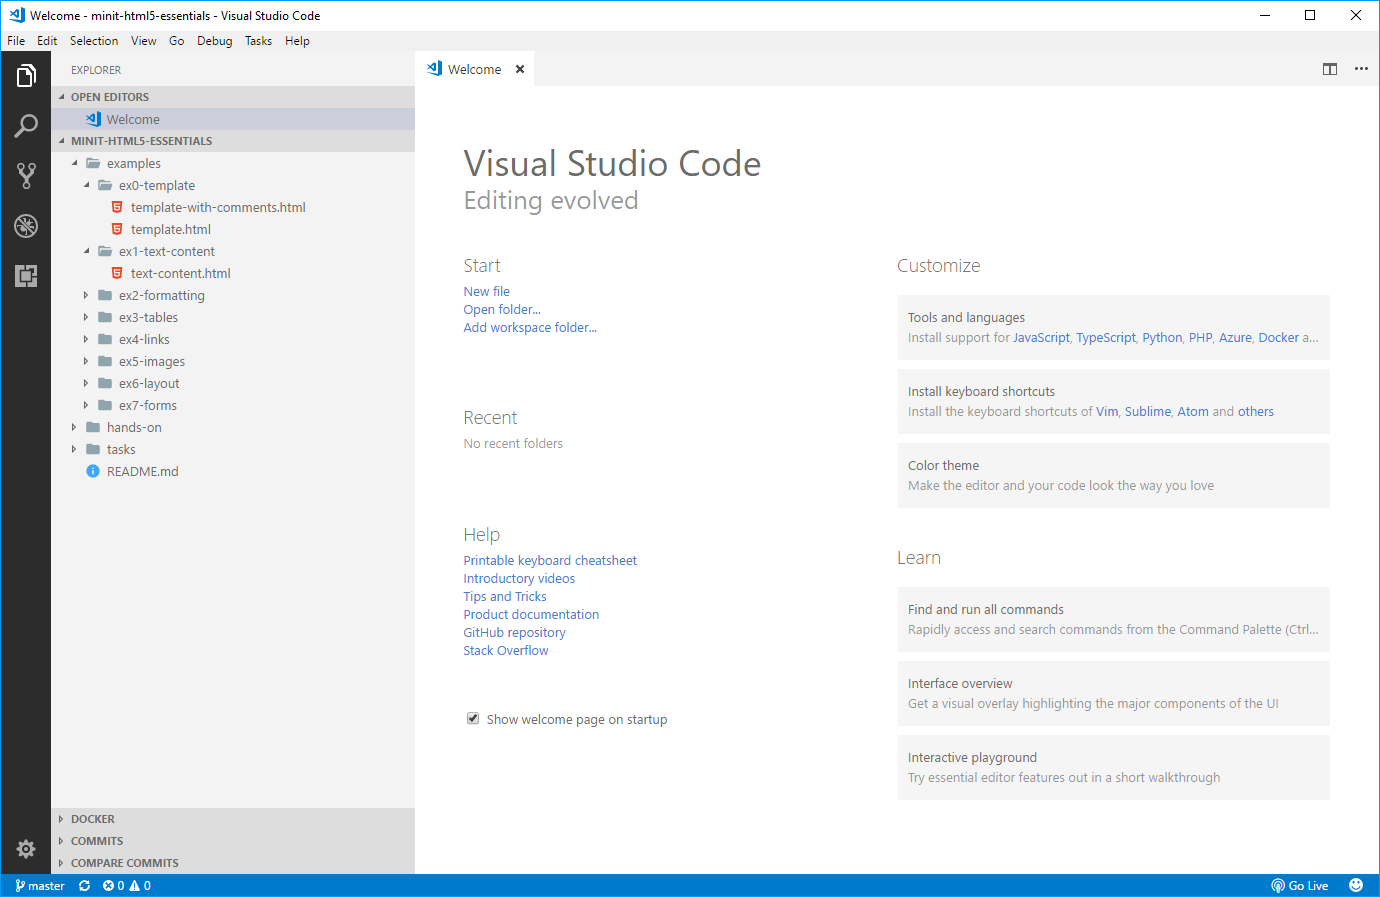Click the New file link
Image resolution: width=1380 pixels, height=897 pixels.
487,291
